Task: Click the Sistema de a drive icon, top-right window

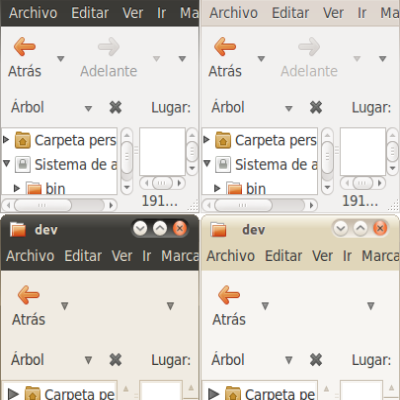Action: tap(223, 164)
